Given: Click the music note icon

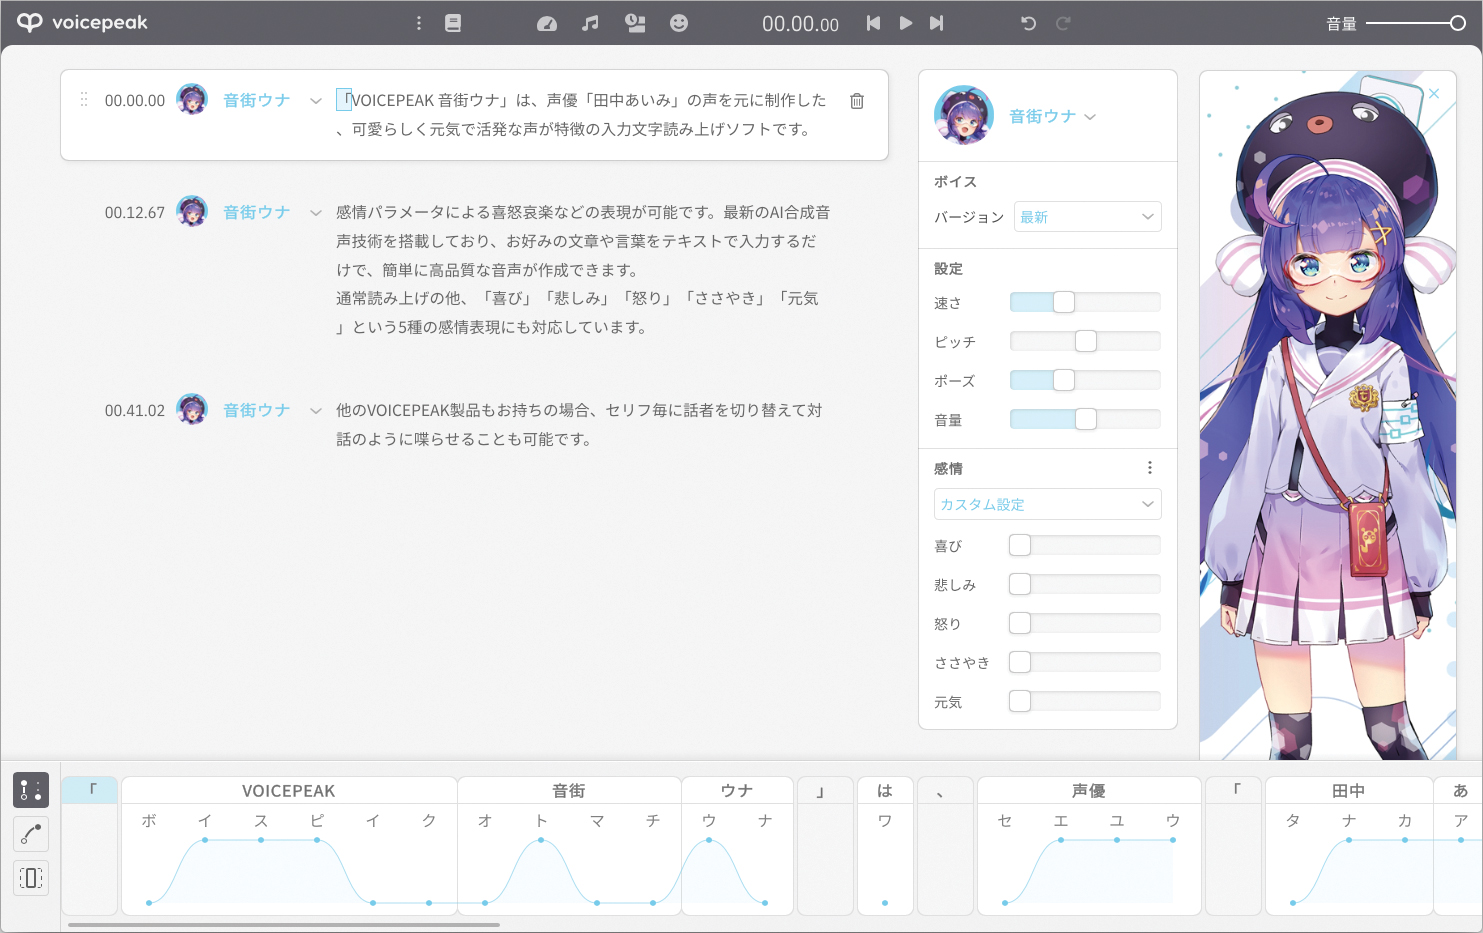Looking at the screenshot, I should click(591, 23).
